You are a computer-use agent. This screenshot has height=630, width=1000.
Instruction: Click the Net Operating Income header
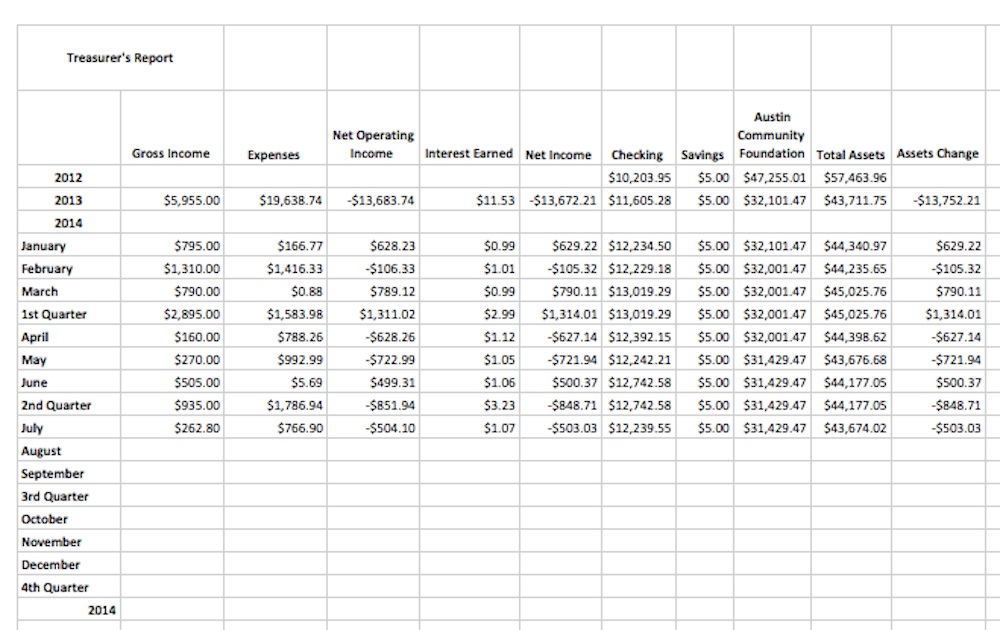[x=372, y=144]
